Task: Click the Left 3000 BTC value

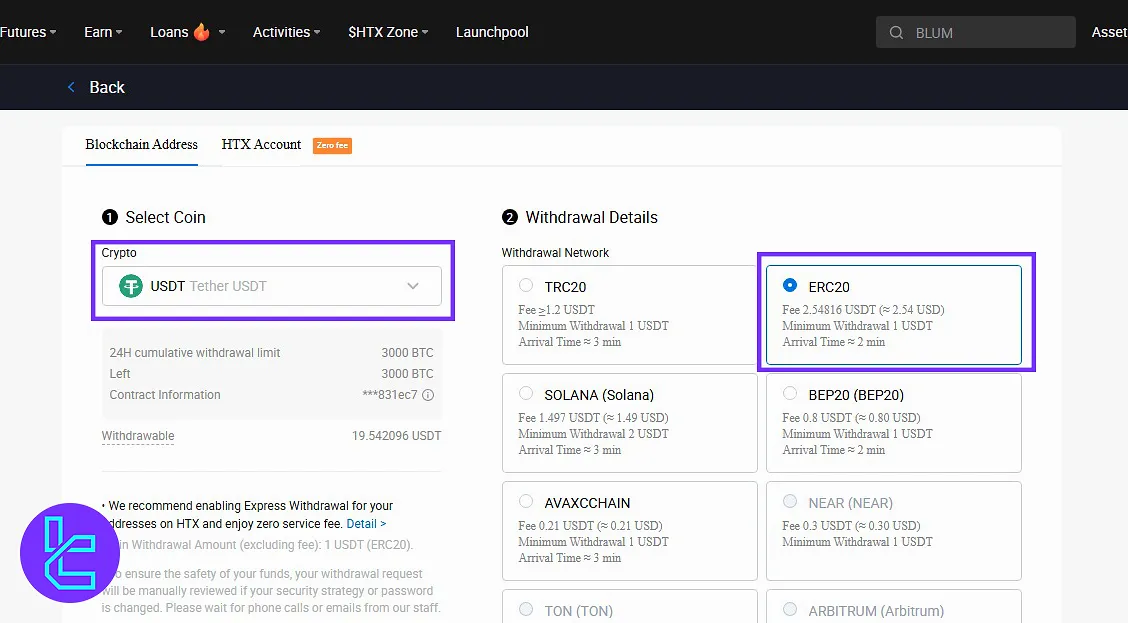Action: (407, 374)
